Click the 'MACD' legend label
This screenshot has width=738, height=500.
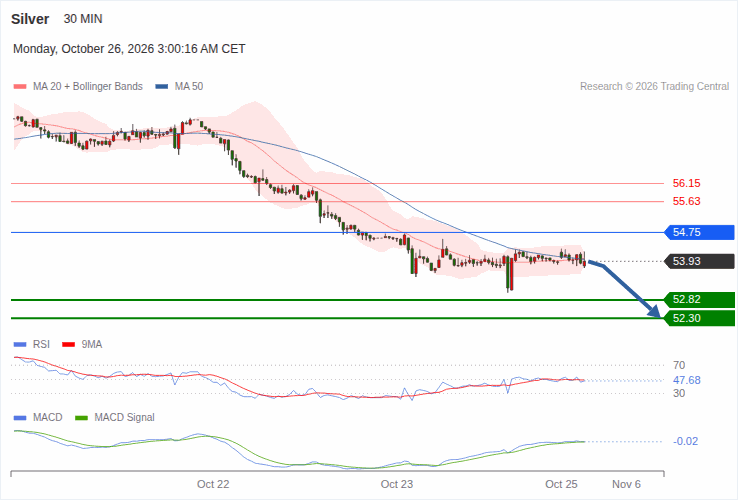[x=48, y=418]
